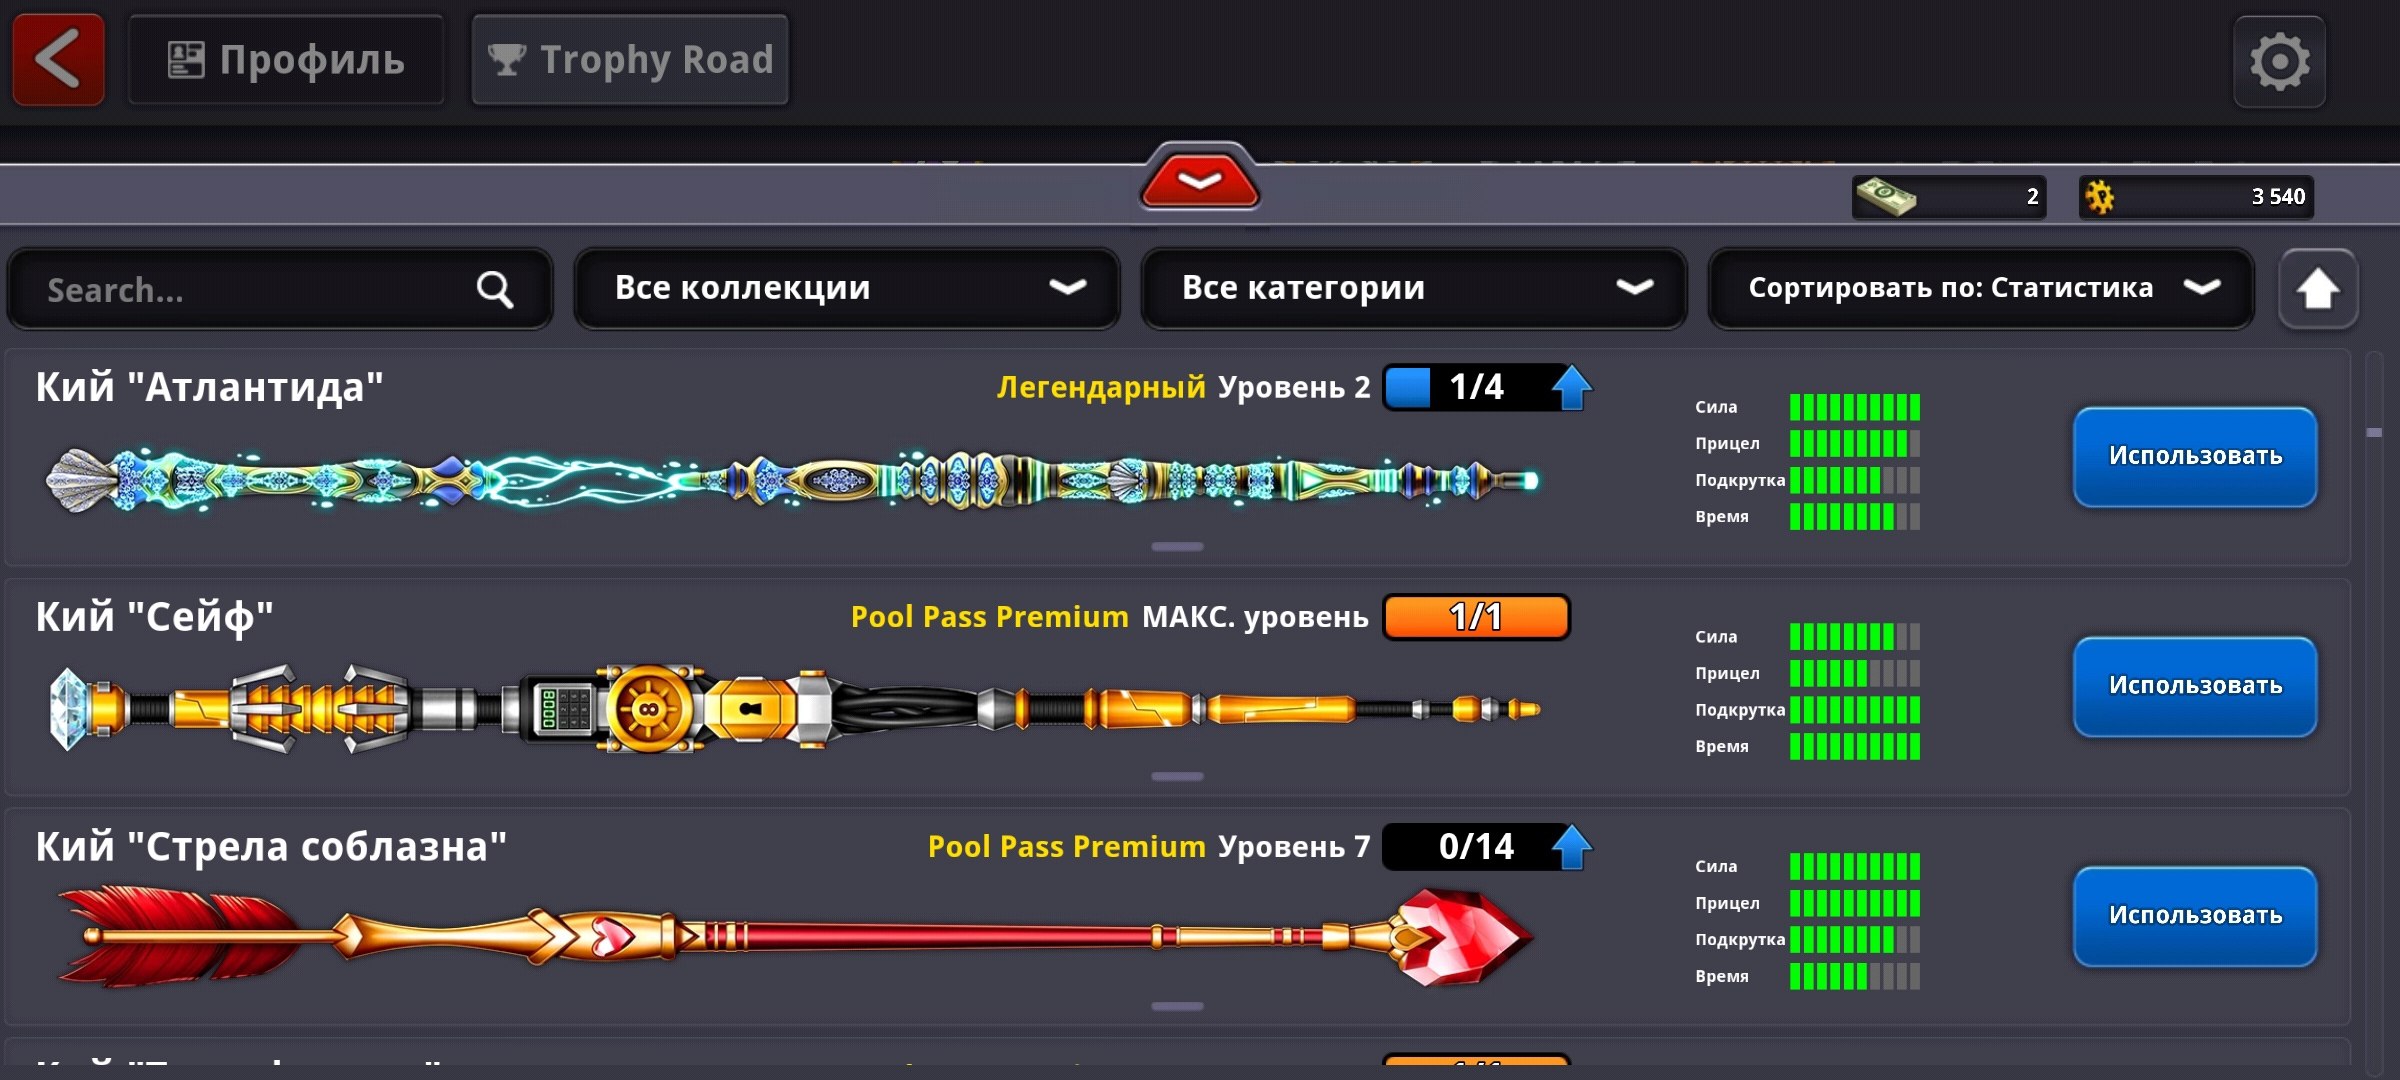Tap the gold gear coins balance icon
Image resolution: width=2400 pixels, height=1080 pixels.
click(2100, 196)
